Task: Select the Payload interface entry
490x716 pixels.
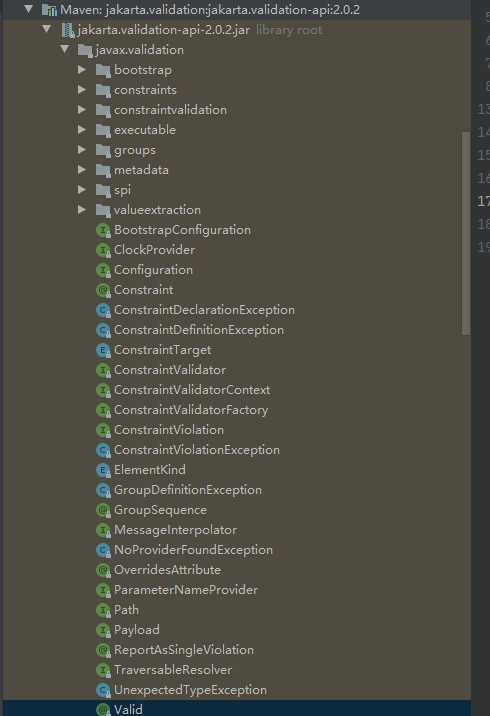Action: (x=137, y=630)
